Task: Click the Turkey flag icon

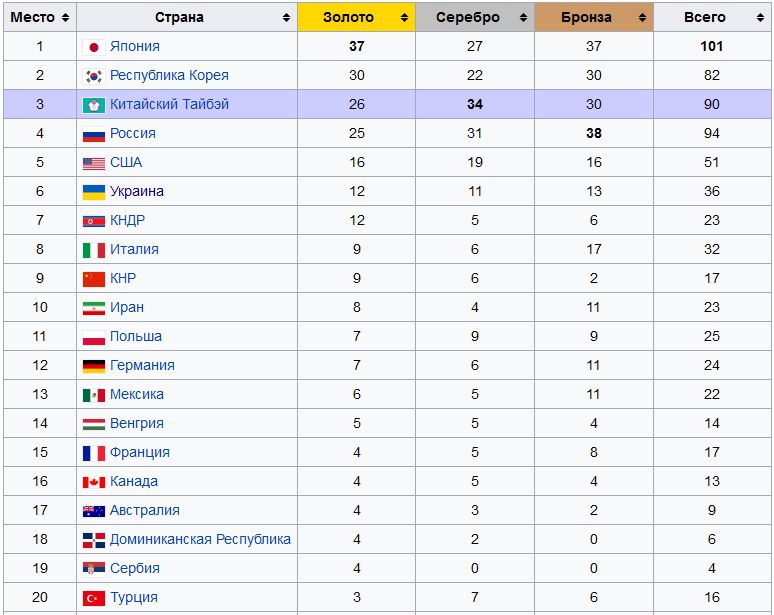Action: pyautogui.click(x=94, y=598)
